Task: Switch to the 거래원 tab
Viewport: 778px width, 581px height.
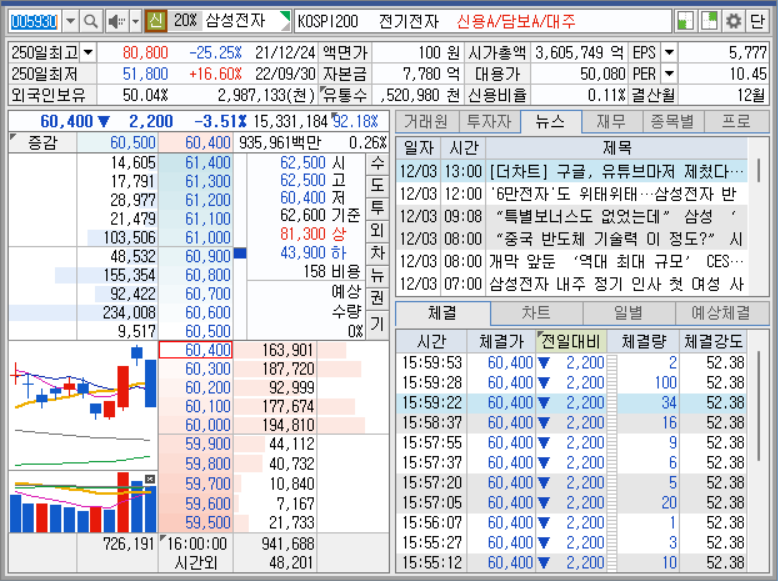Action: [x=425, y=122]
